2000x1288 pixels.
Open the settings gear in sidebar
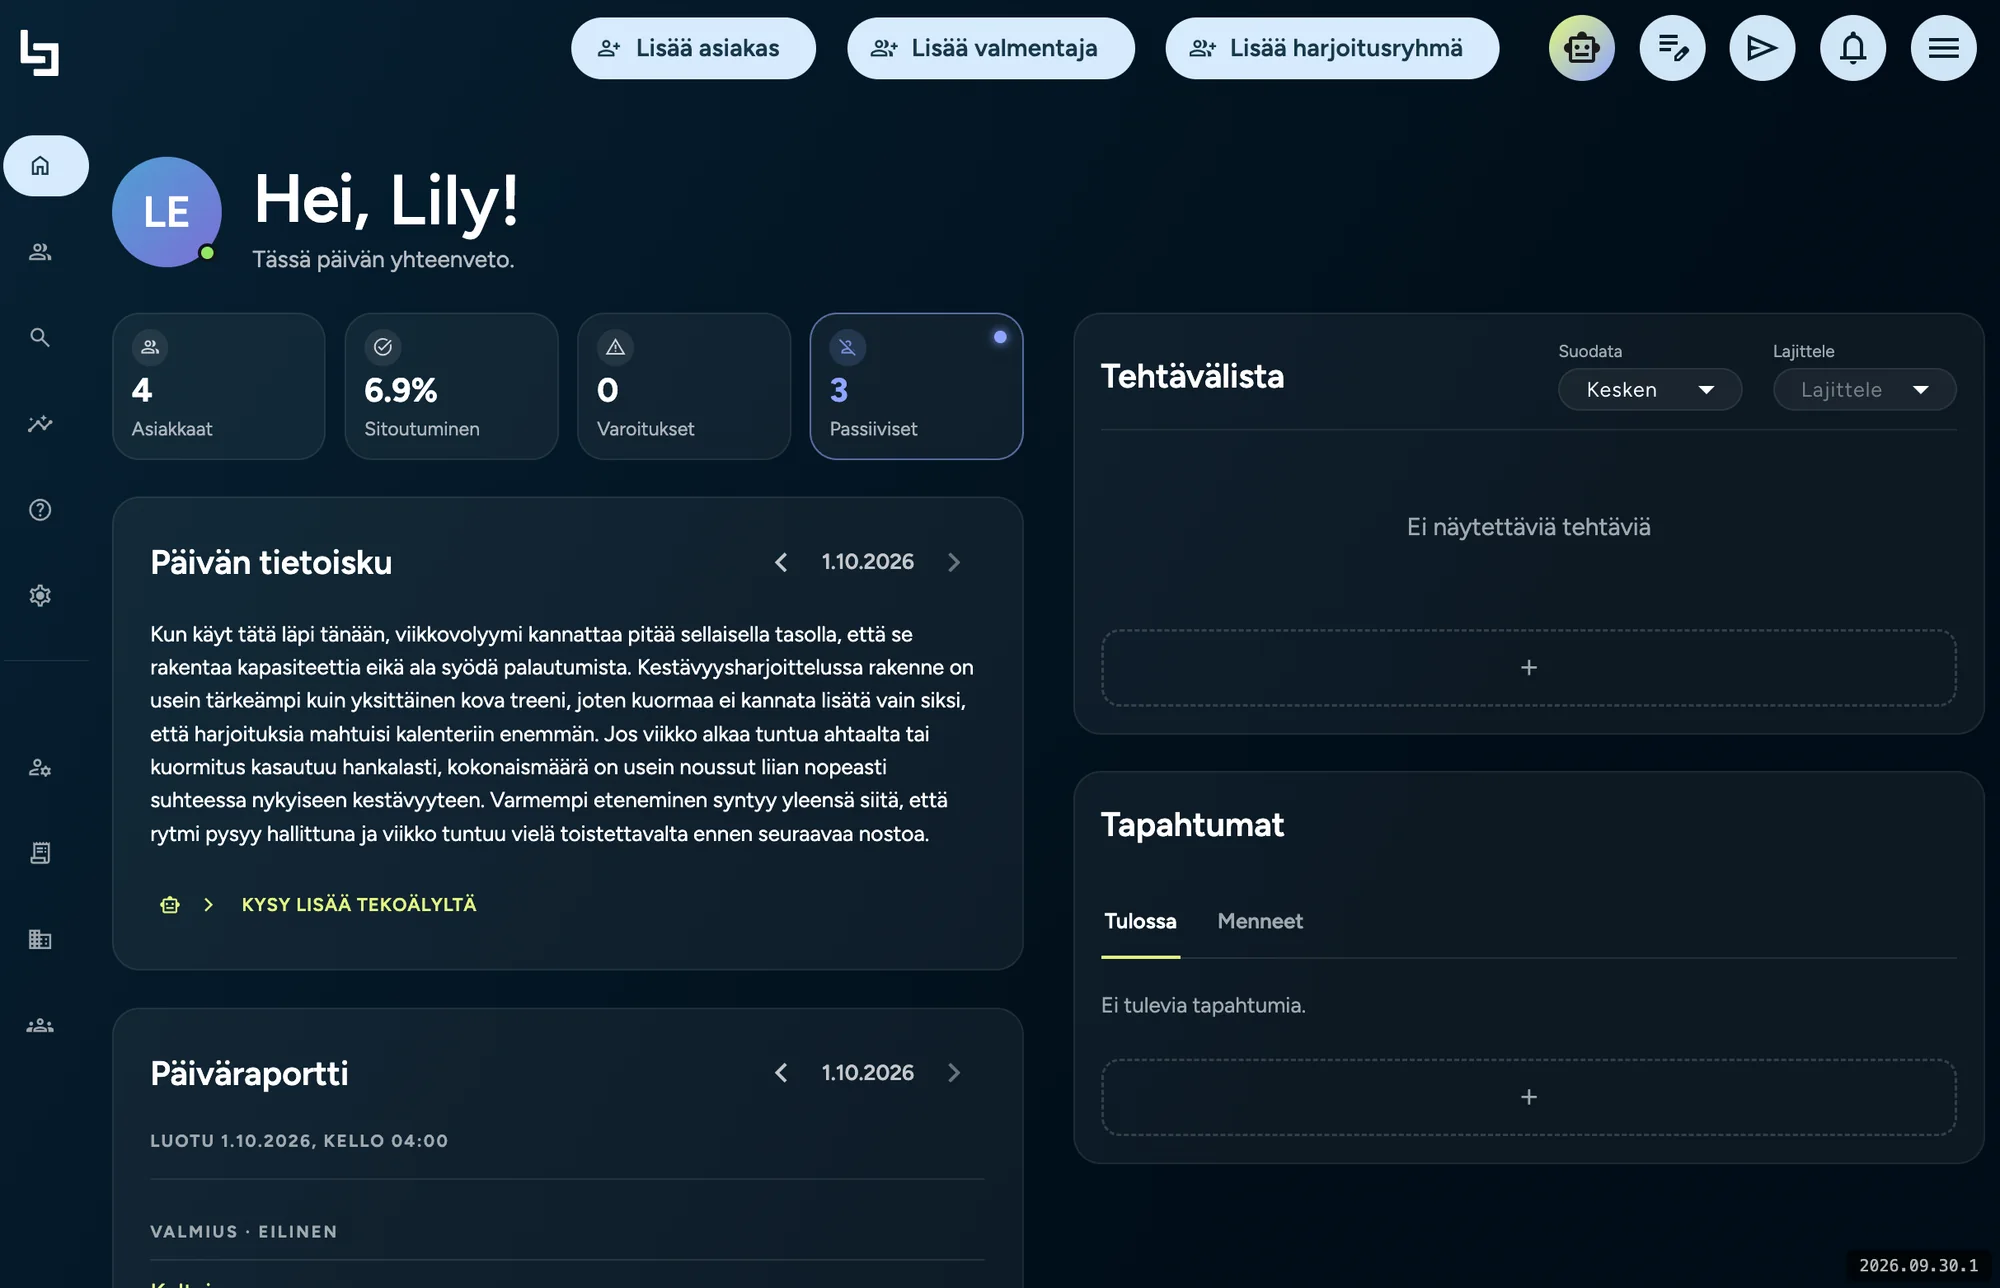tap(40, 596)
